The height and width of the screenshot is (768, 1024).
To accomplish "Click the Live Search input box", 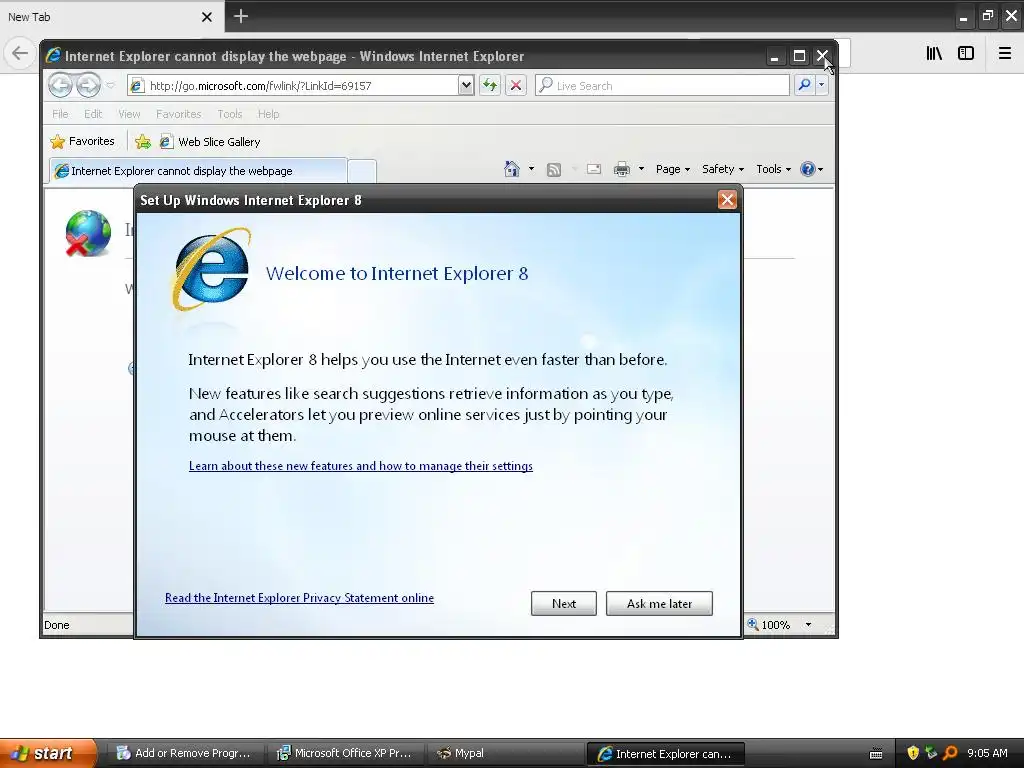I will [662, 86].
